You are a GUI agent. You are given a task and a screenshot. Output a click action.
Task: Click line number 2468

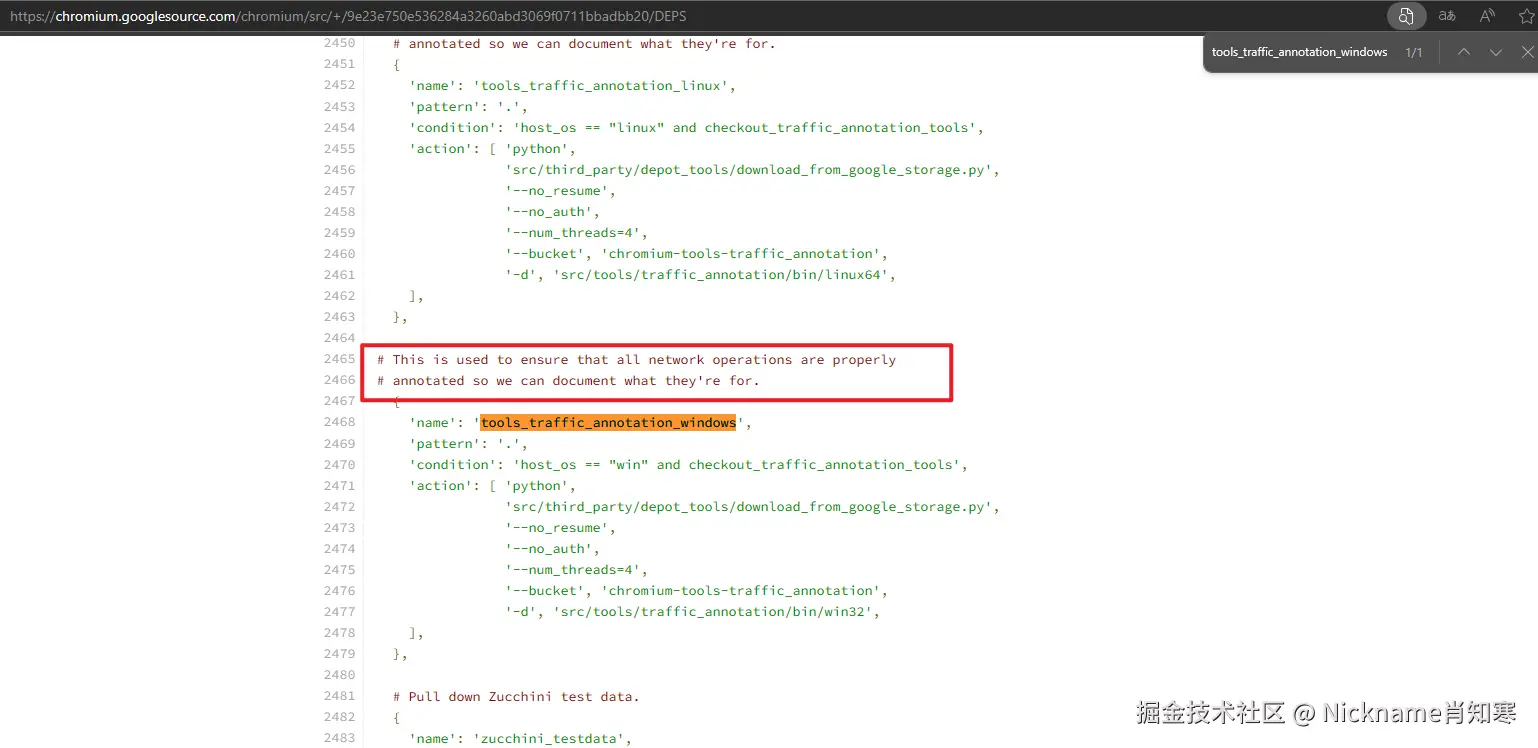[x=339, y=422]
